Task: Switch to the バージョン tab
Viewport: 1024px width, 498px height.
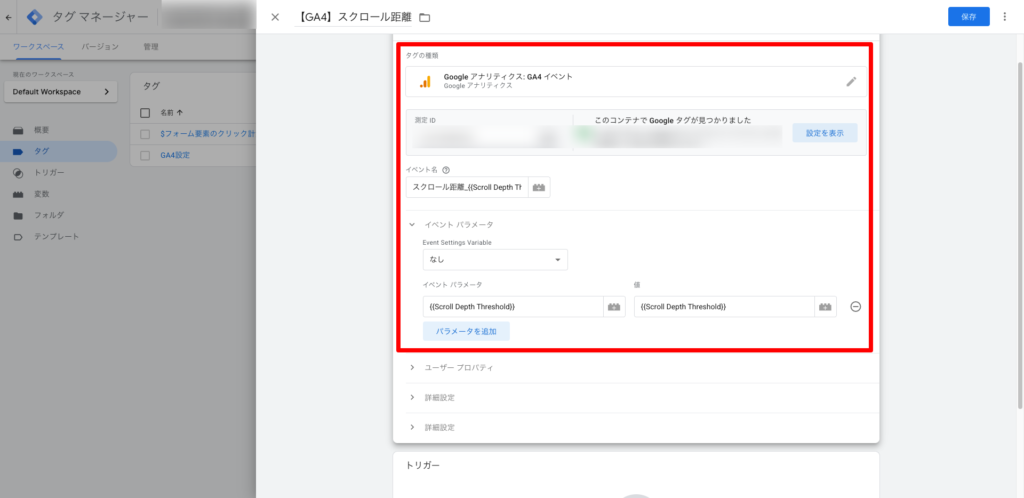Action: pos(100,47)
